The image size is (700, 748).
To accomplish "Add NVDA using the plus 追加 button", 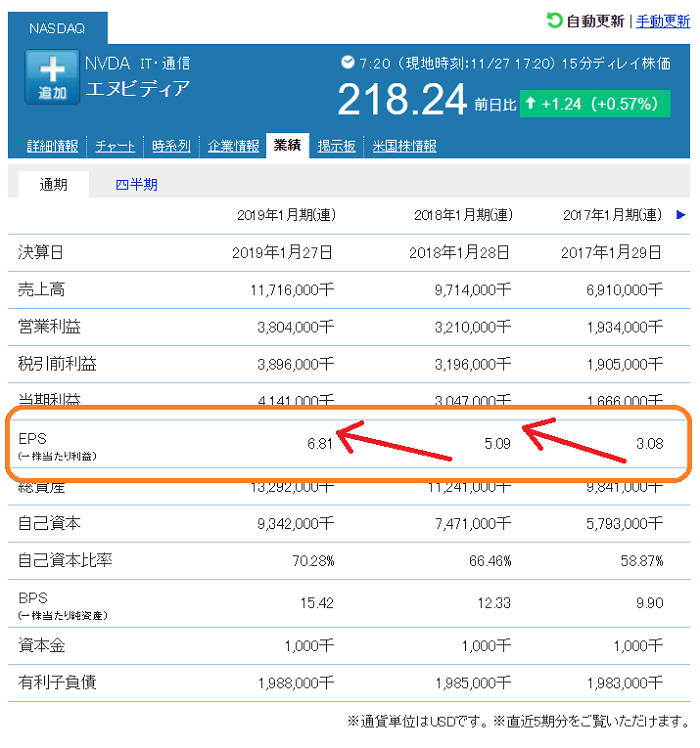I will point(52,77).
